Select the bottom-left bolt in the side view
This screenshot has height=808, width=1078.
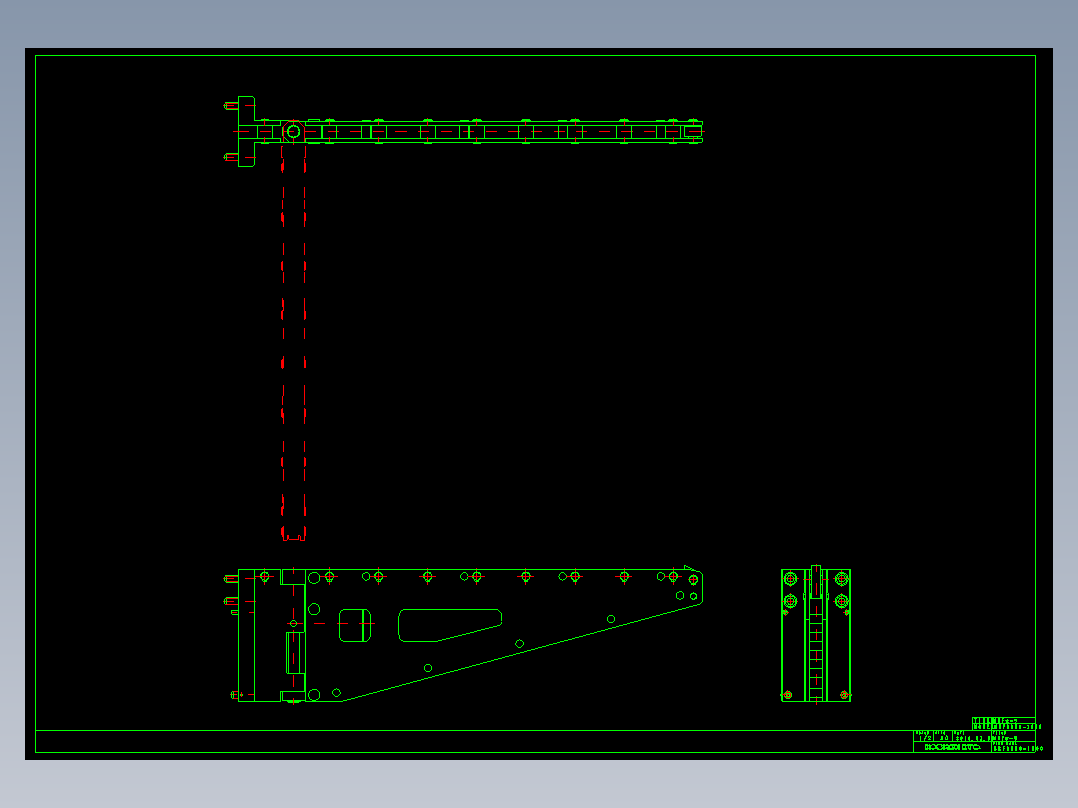click(788, 695)
